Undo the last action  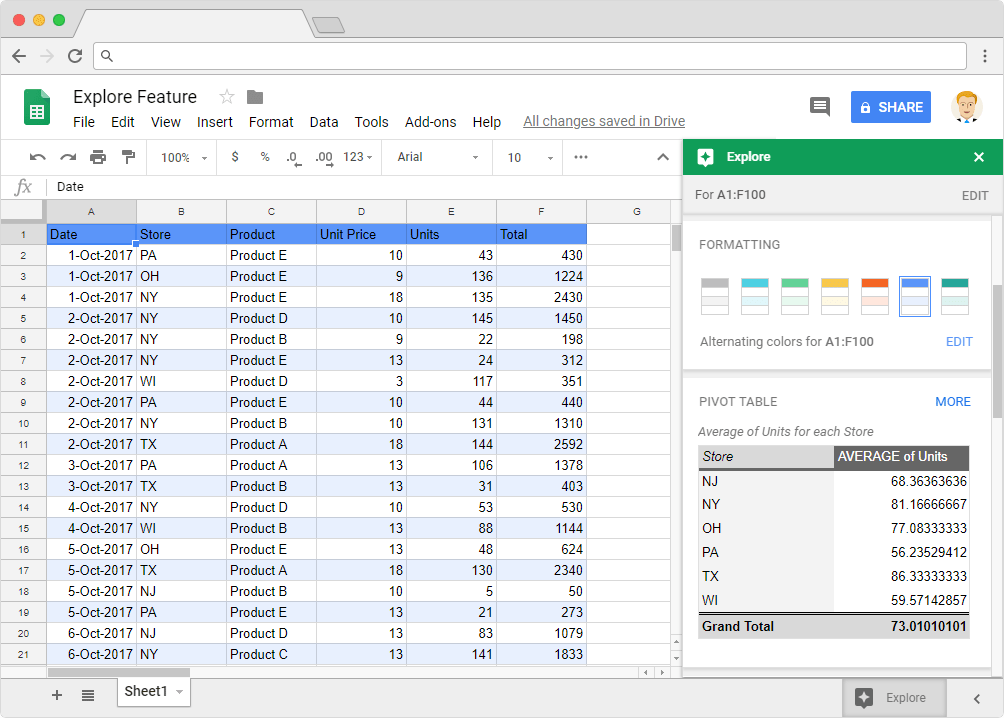pos(37,157)
